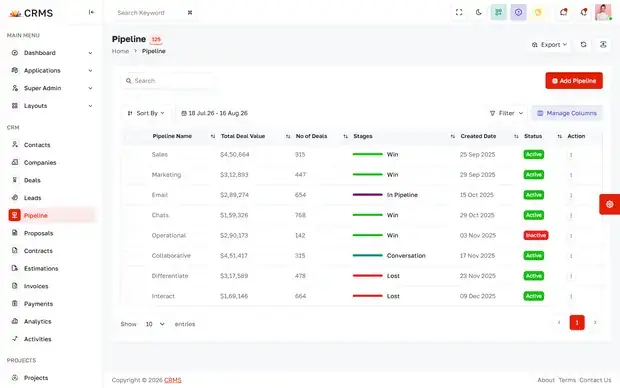The image size is (620, 388).
Task: Open the Sort By dropdown
Action: pos(146,113)
